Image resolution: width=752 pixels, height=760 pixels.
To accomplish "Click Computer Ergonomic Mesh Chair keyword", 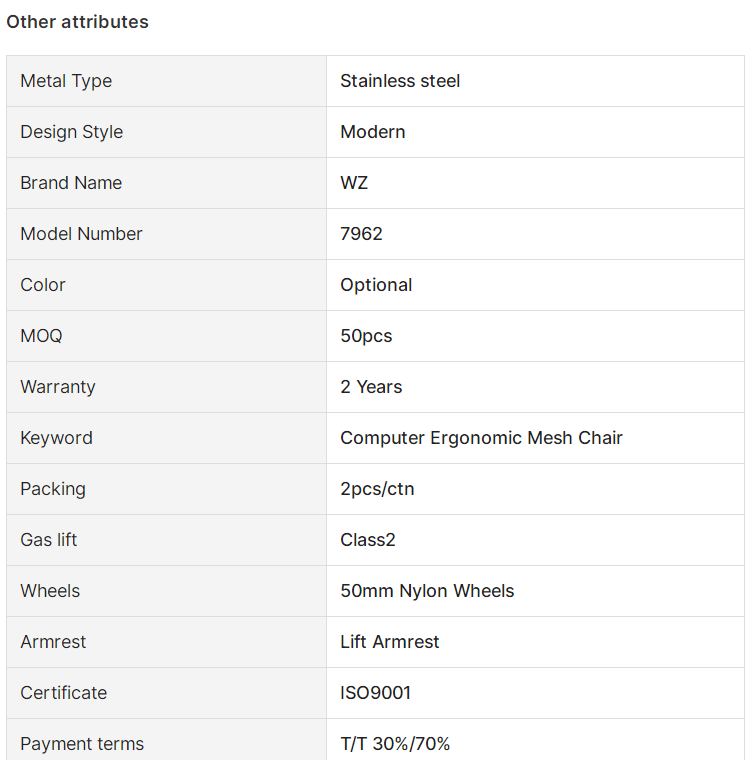I will (481, 438).
